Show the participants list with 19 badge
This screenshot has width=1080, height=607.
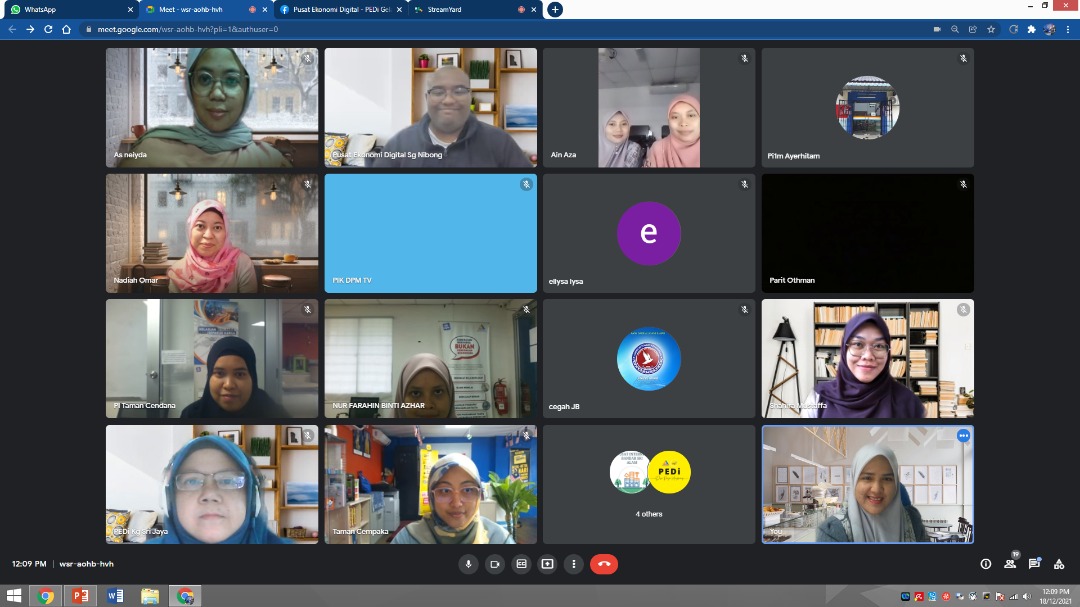(x=1010, y=564)
